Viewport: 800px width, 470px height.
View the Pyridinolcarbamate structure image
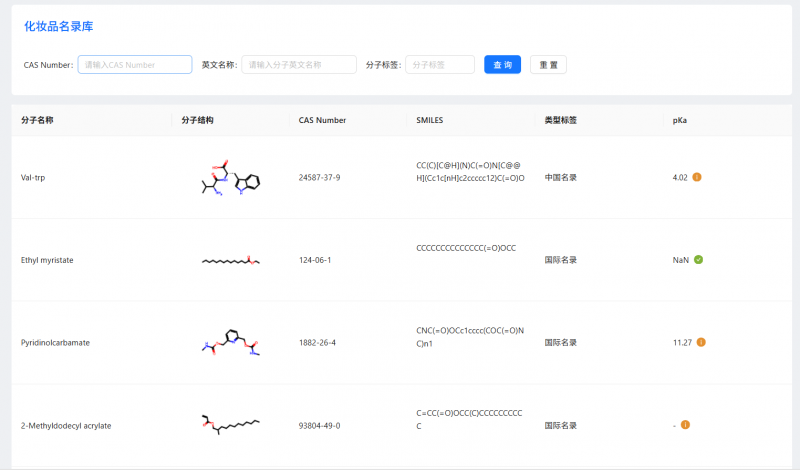click(231, 343)
